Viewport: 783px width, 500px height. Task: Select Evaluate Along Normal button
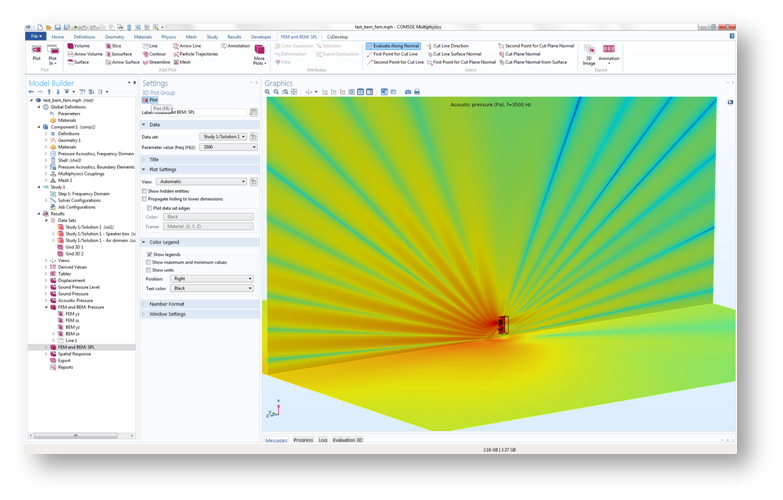click(x=393, y=46)
